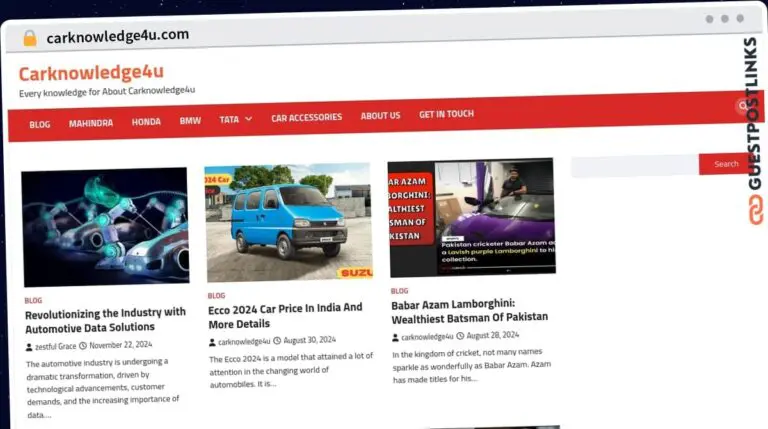Click author name zestful Grace
Viewport: 768px width, 429px height.
click(55, 346)
